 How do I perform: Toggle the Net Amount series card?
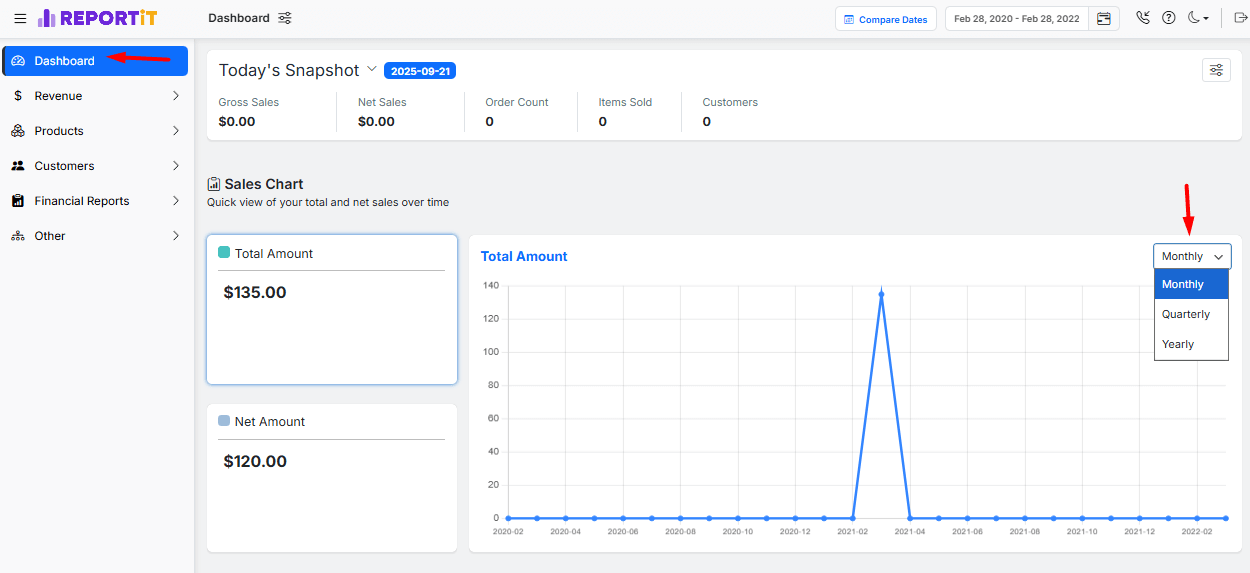pyautogui.click(x=331, y=477)
